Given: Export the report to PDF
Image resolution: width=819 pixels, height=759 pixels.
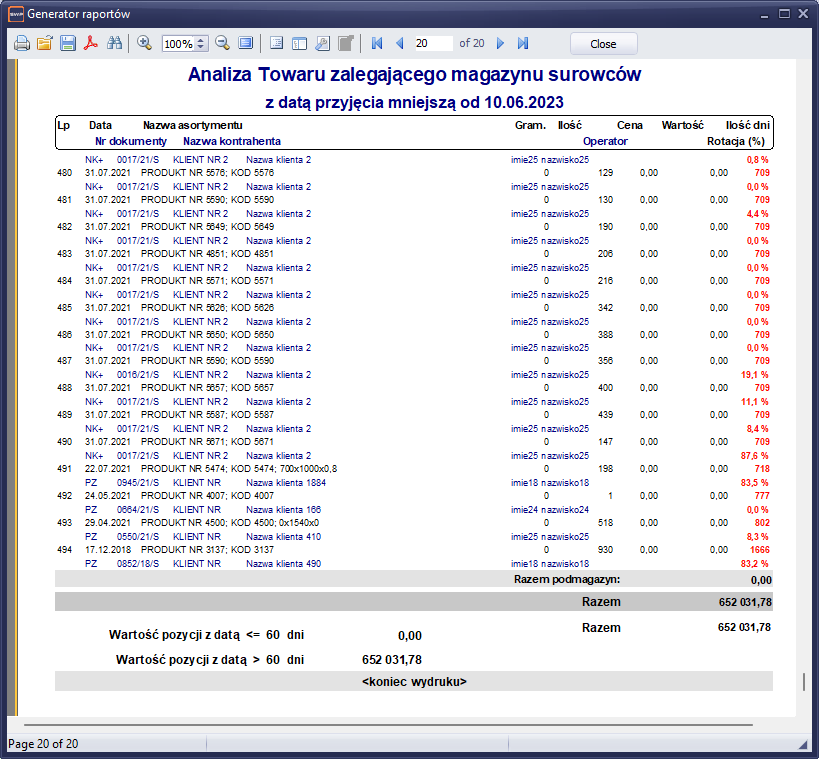Looking at the screenshot, I should point(91,44).
